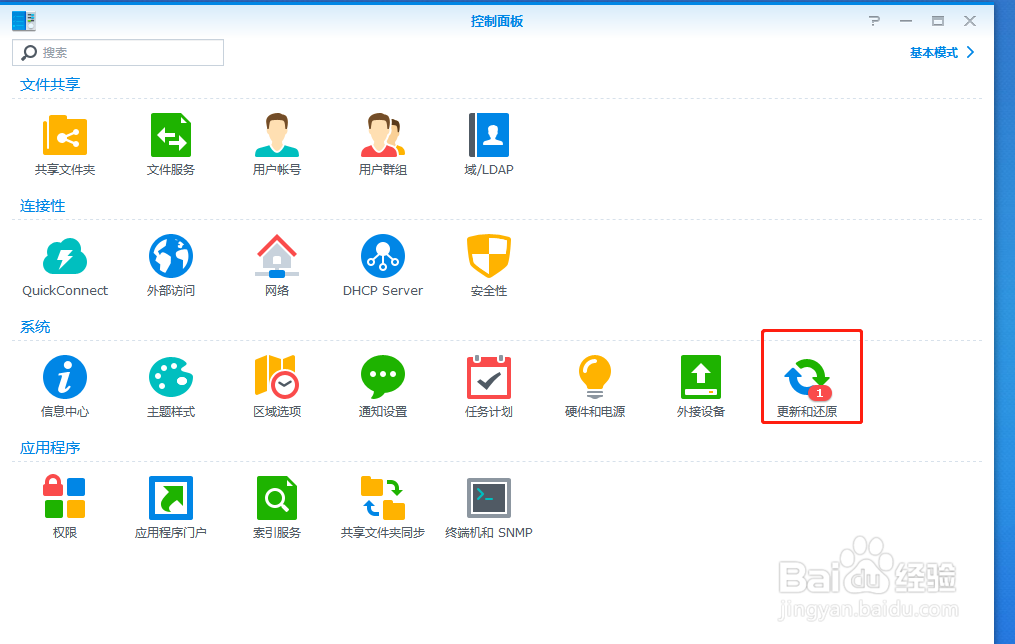Open the 信息中心 info center icon
Image resolution: width=1015 pixels, height=644 pixels.
(65, 377)
